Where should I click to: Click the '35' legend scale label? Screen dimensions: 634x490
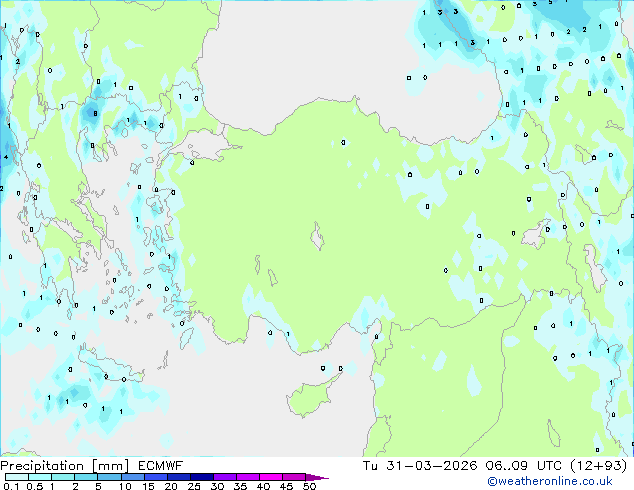tap(240, 486)
